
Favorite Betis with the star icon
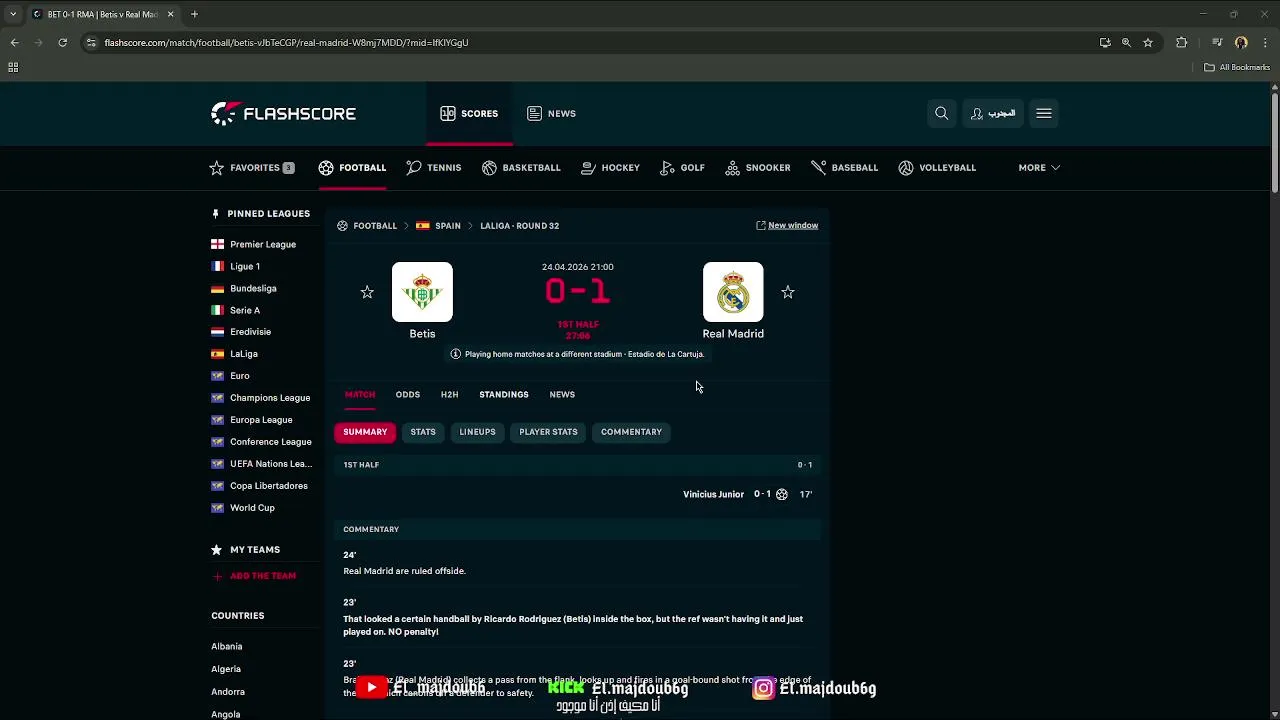tap(367, 292)
